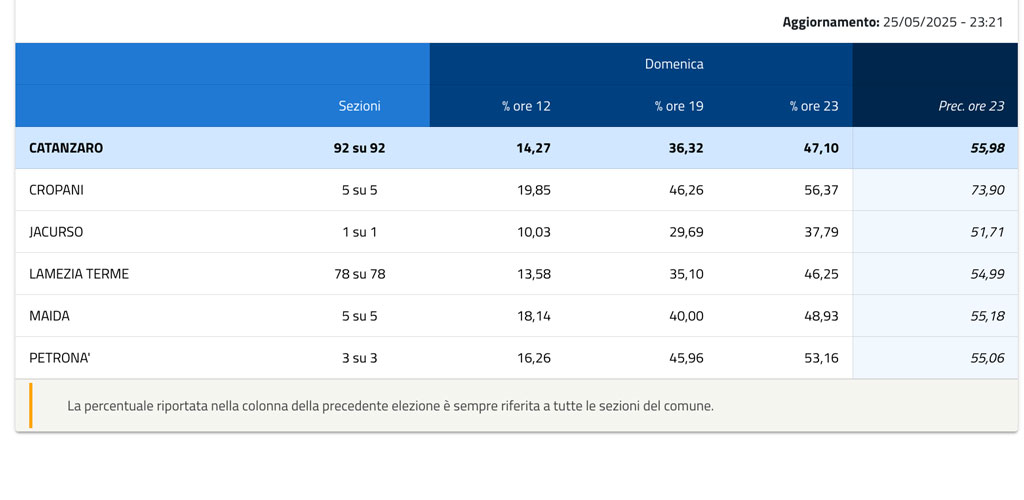Click Maida's 40,00 value at ore 19
This screenshot has height=500, width=1024.
click(x=686, y=316)
